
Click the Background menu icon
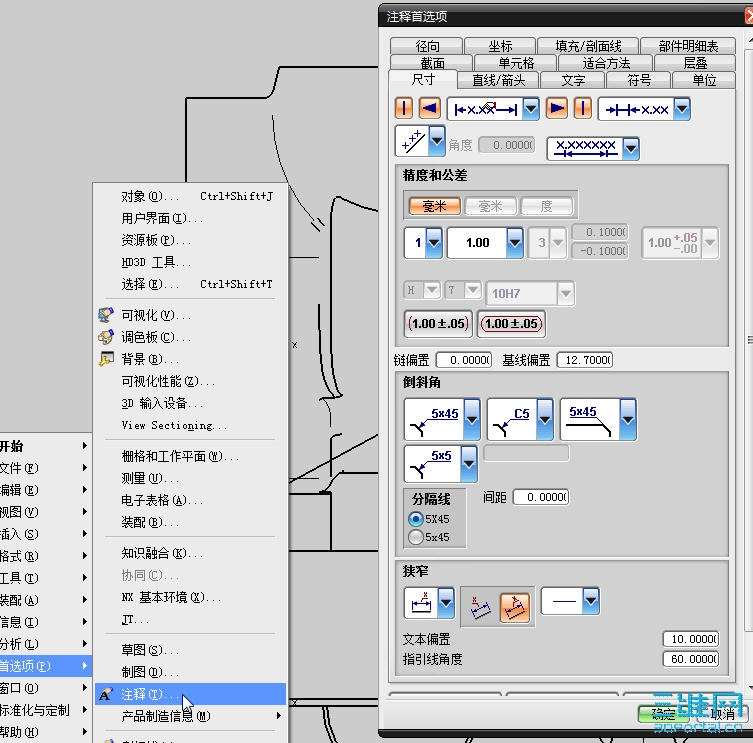point(106,359)
